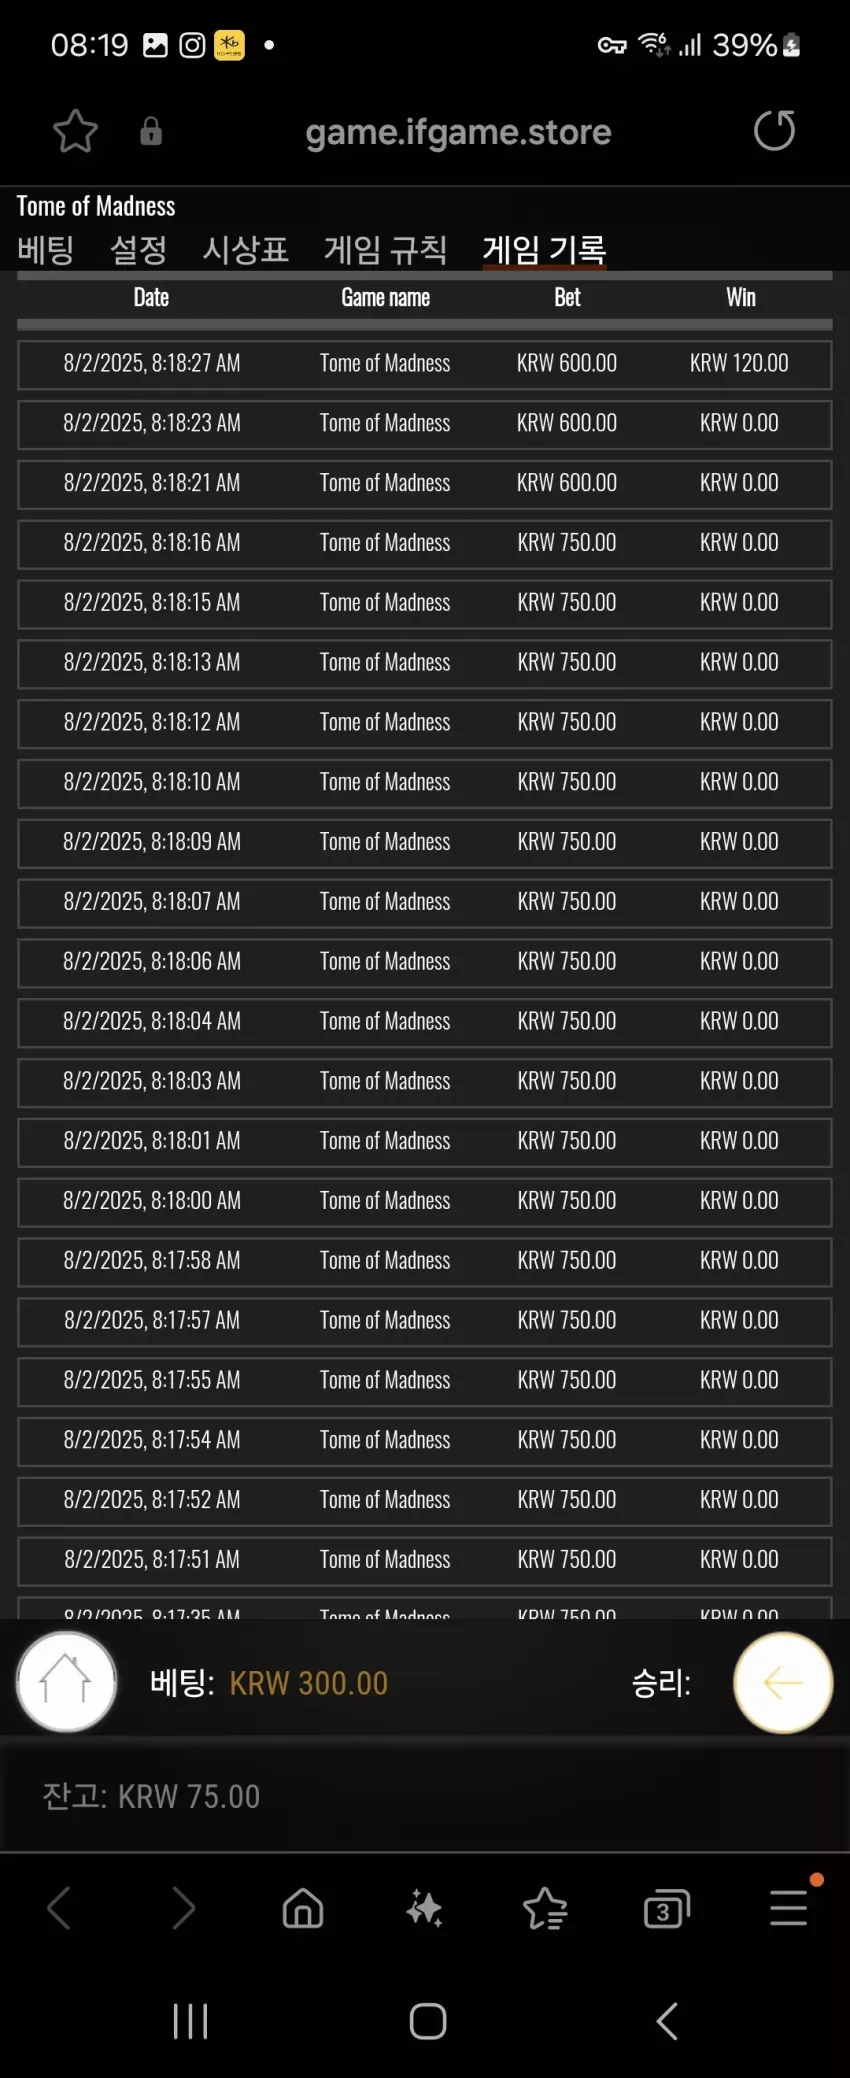Tap the game.ifgame.store address field
The height and width of the screenshot is (2078, 850).
pos(458,132)
